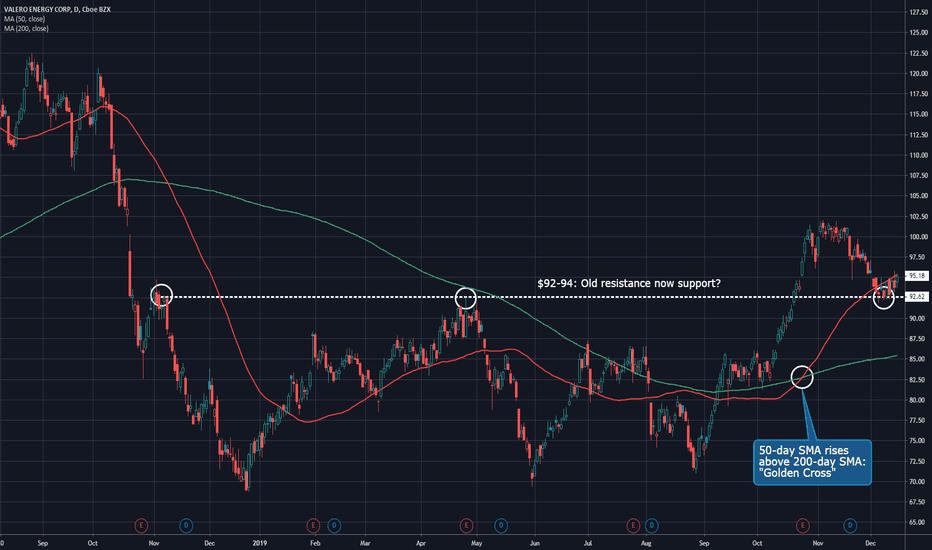Click the Oct 2019 label on time axis
The width and height of the screenshot is (932, 550).
point(757,543)
